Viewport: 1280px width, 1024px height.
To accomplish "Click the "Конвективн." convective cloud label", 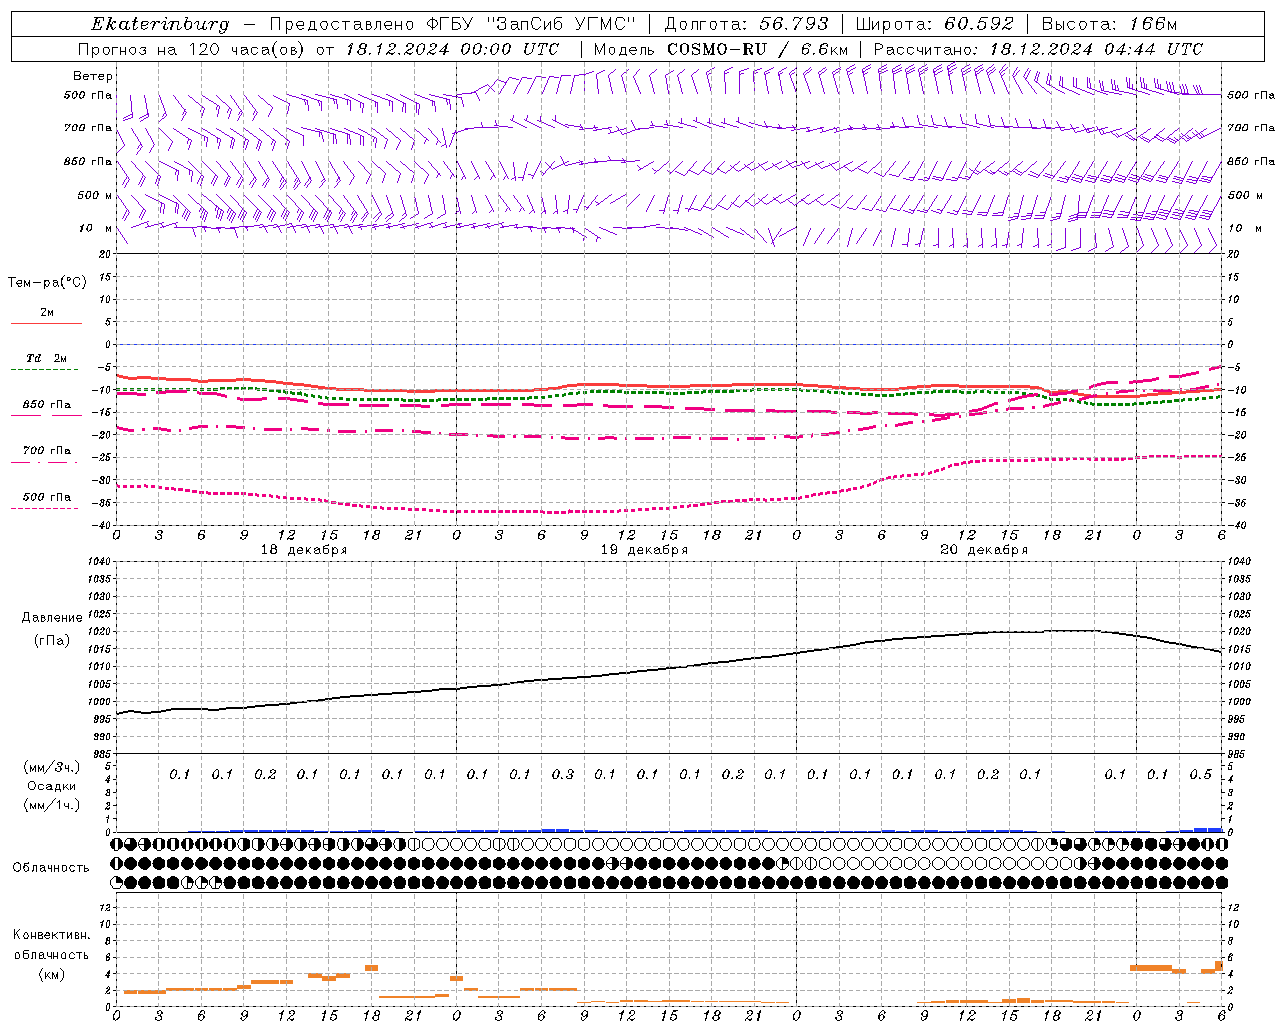I will click(x=51, y=935).
